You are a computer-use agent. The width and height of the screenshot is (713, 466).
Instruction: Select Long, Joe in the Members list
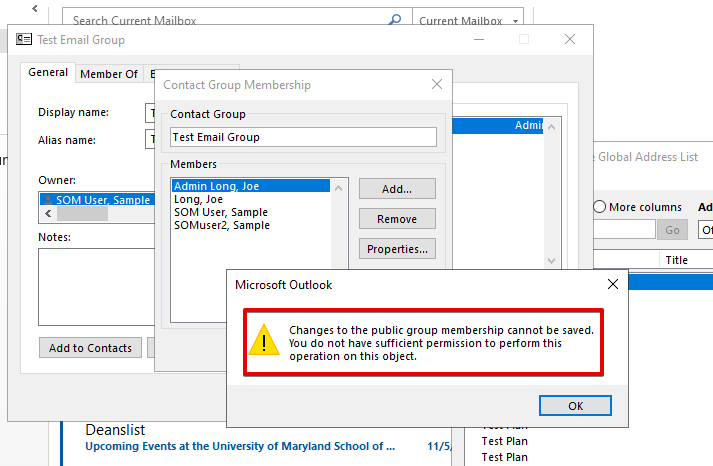[x=198, y=199]
